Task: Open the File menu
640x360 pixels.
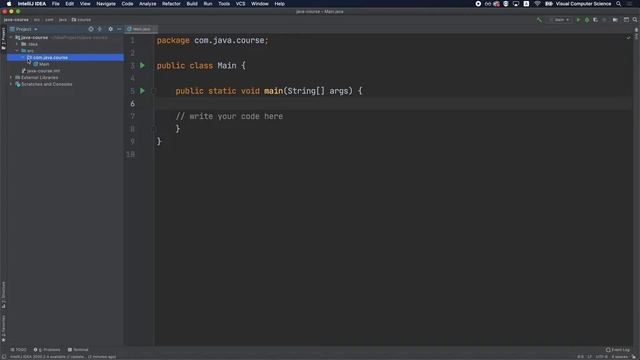Action: (56, 4)
